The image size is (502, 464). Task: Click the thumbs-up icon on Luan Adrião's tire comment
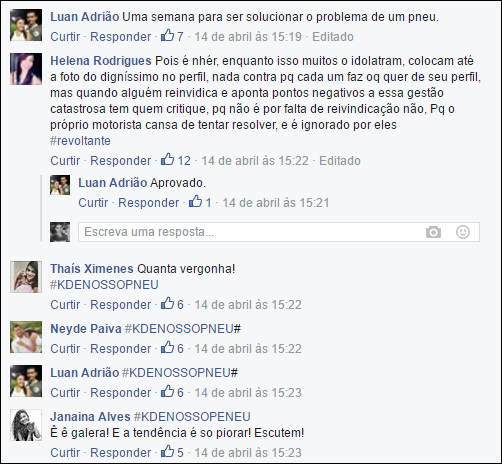point(167,35)
